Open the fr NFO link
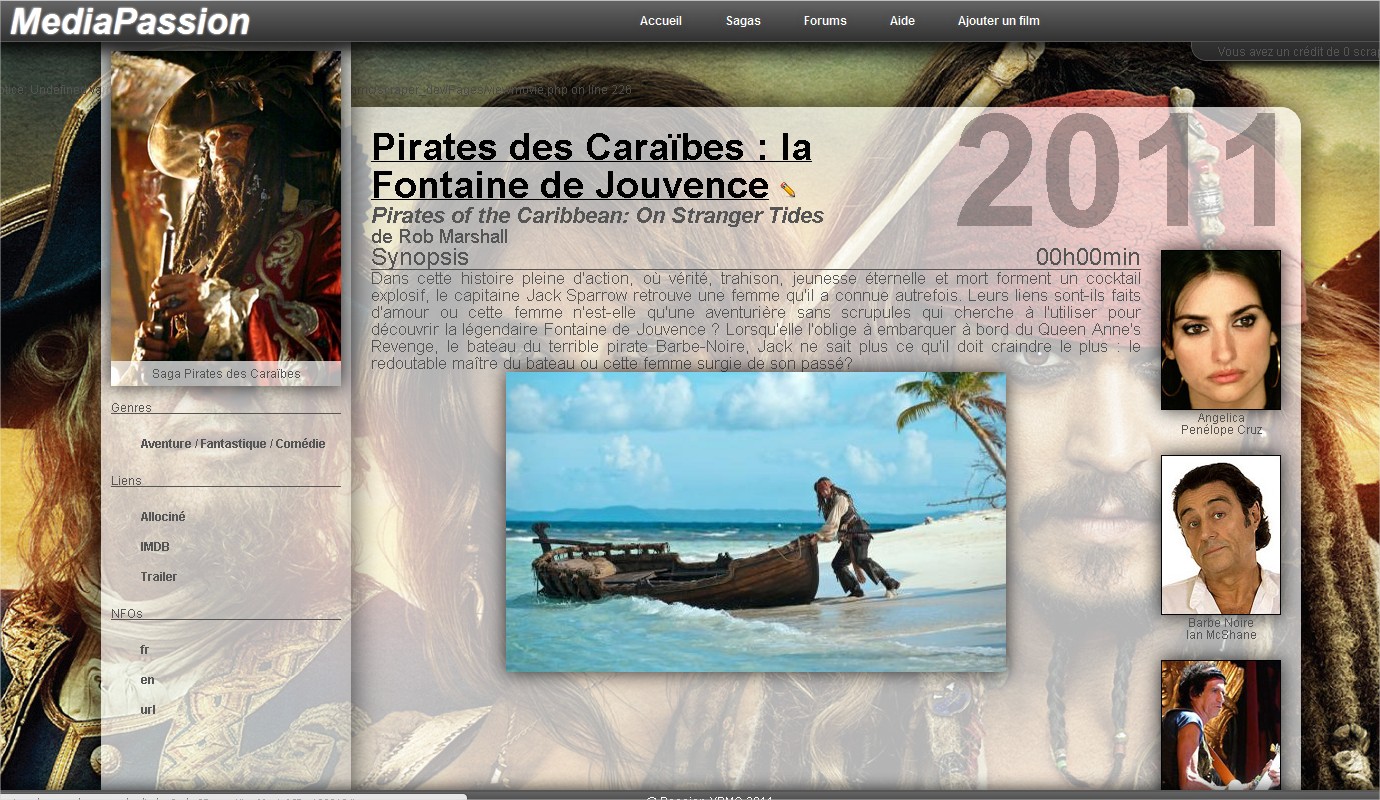1380x800 pixels. coord(145,650)
